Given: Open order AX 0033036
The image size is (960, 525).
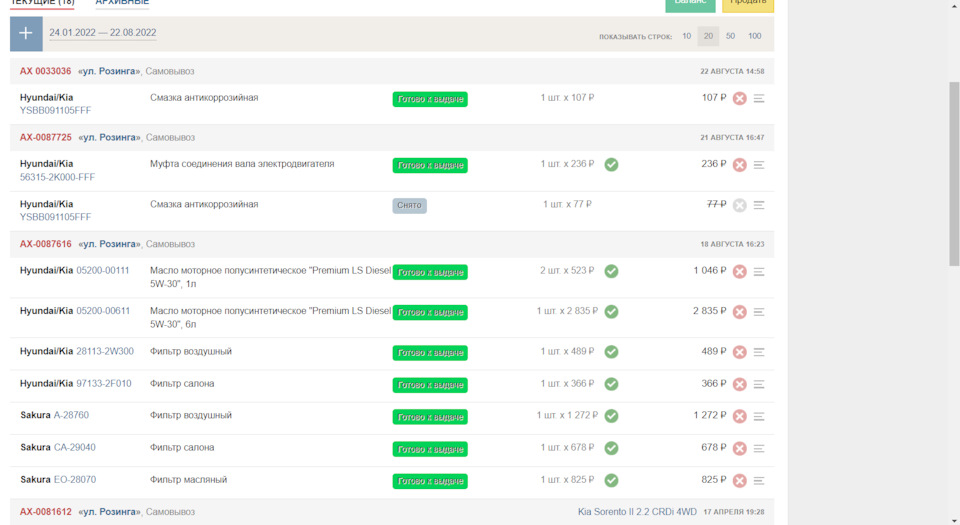Looking at the screenshot, I should coord(45,71).
